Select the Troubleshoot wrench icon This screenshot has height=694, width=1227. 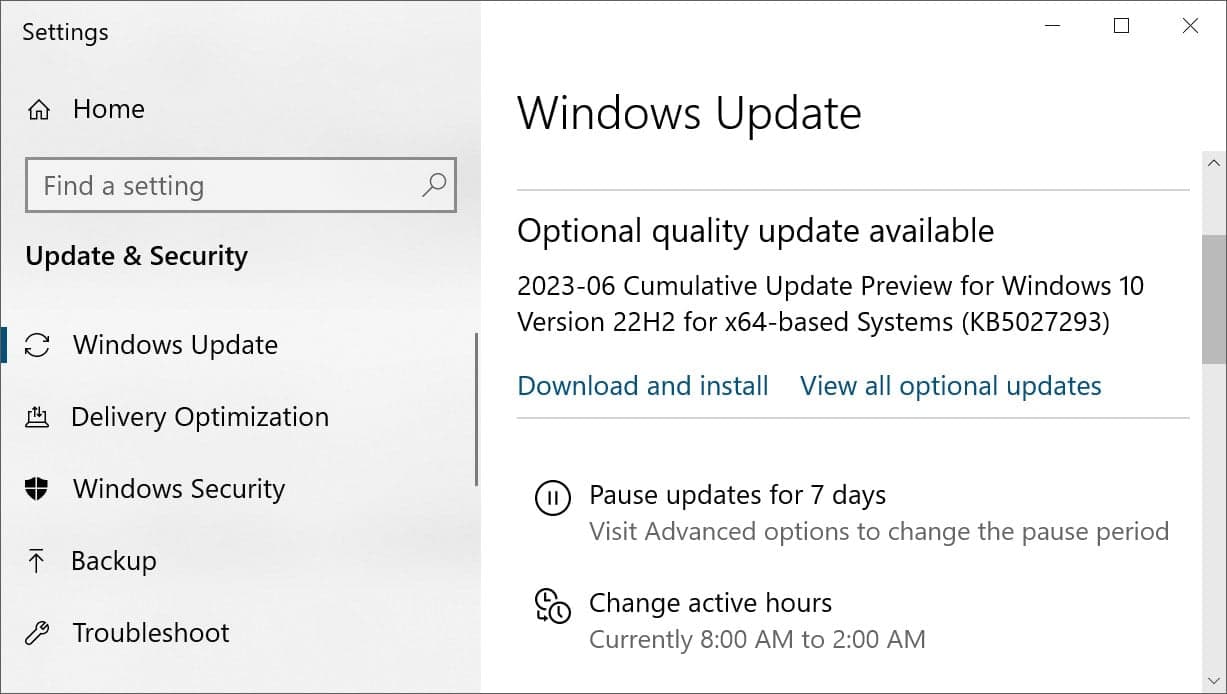click(38, 633)
